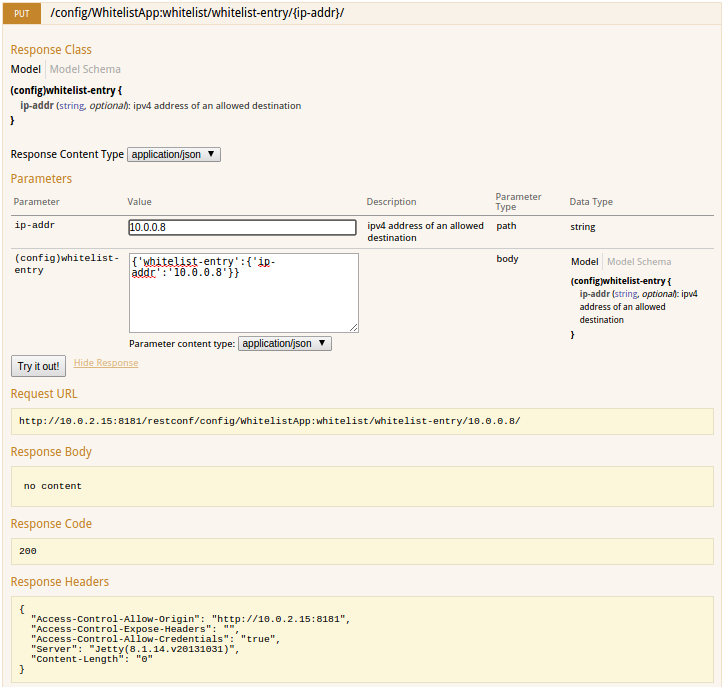This screenshot has width=726, height=687.
Task: Click the Parameter Type column header
Action: coord(518,202)
